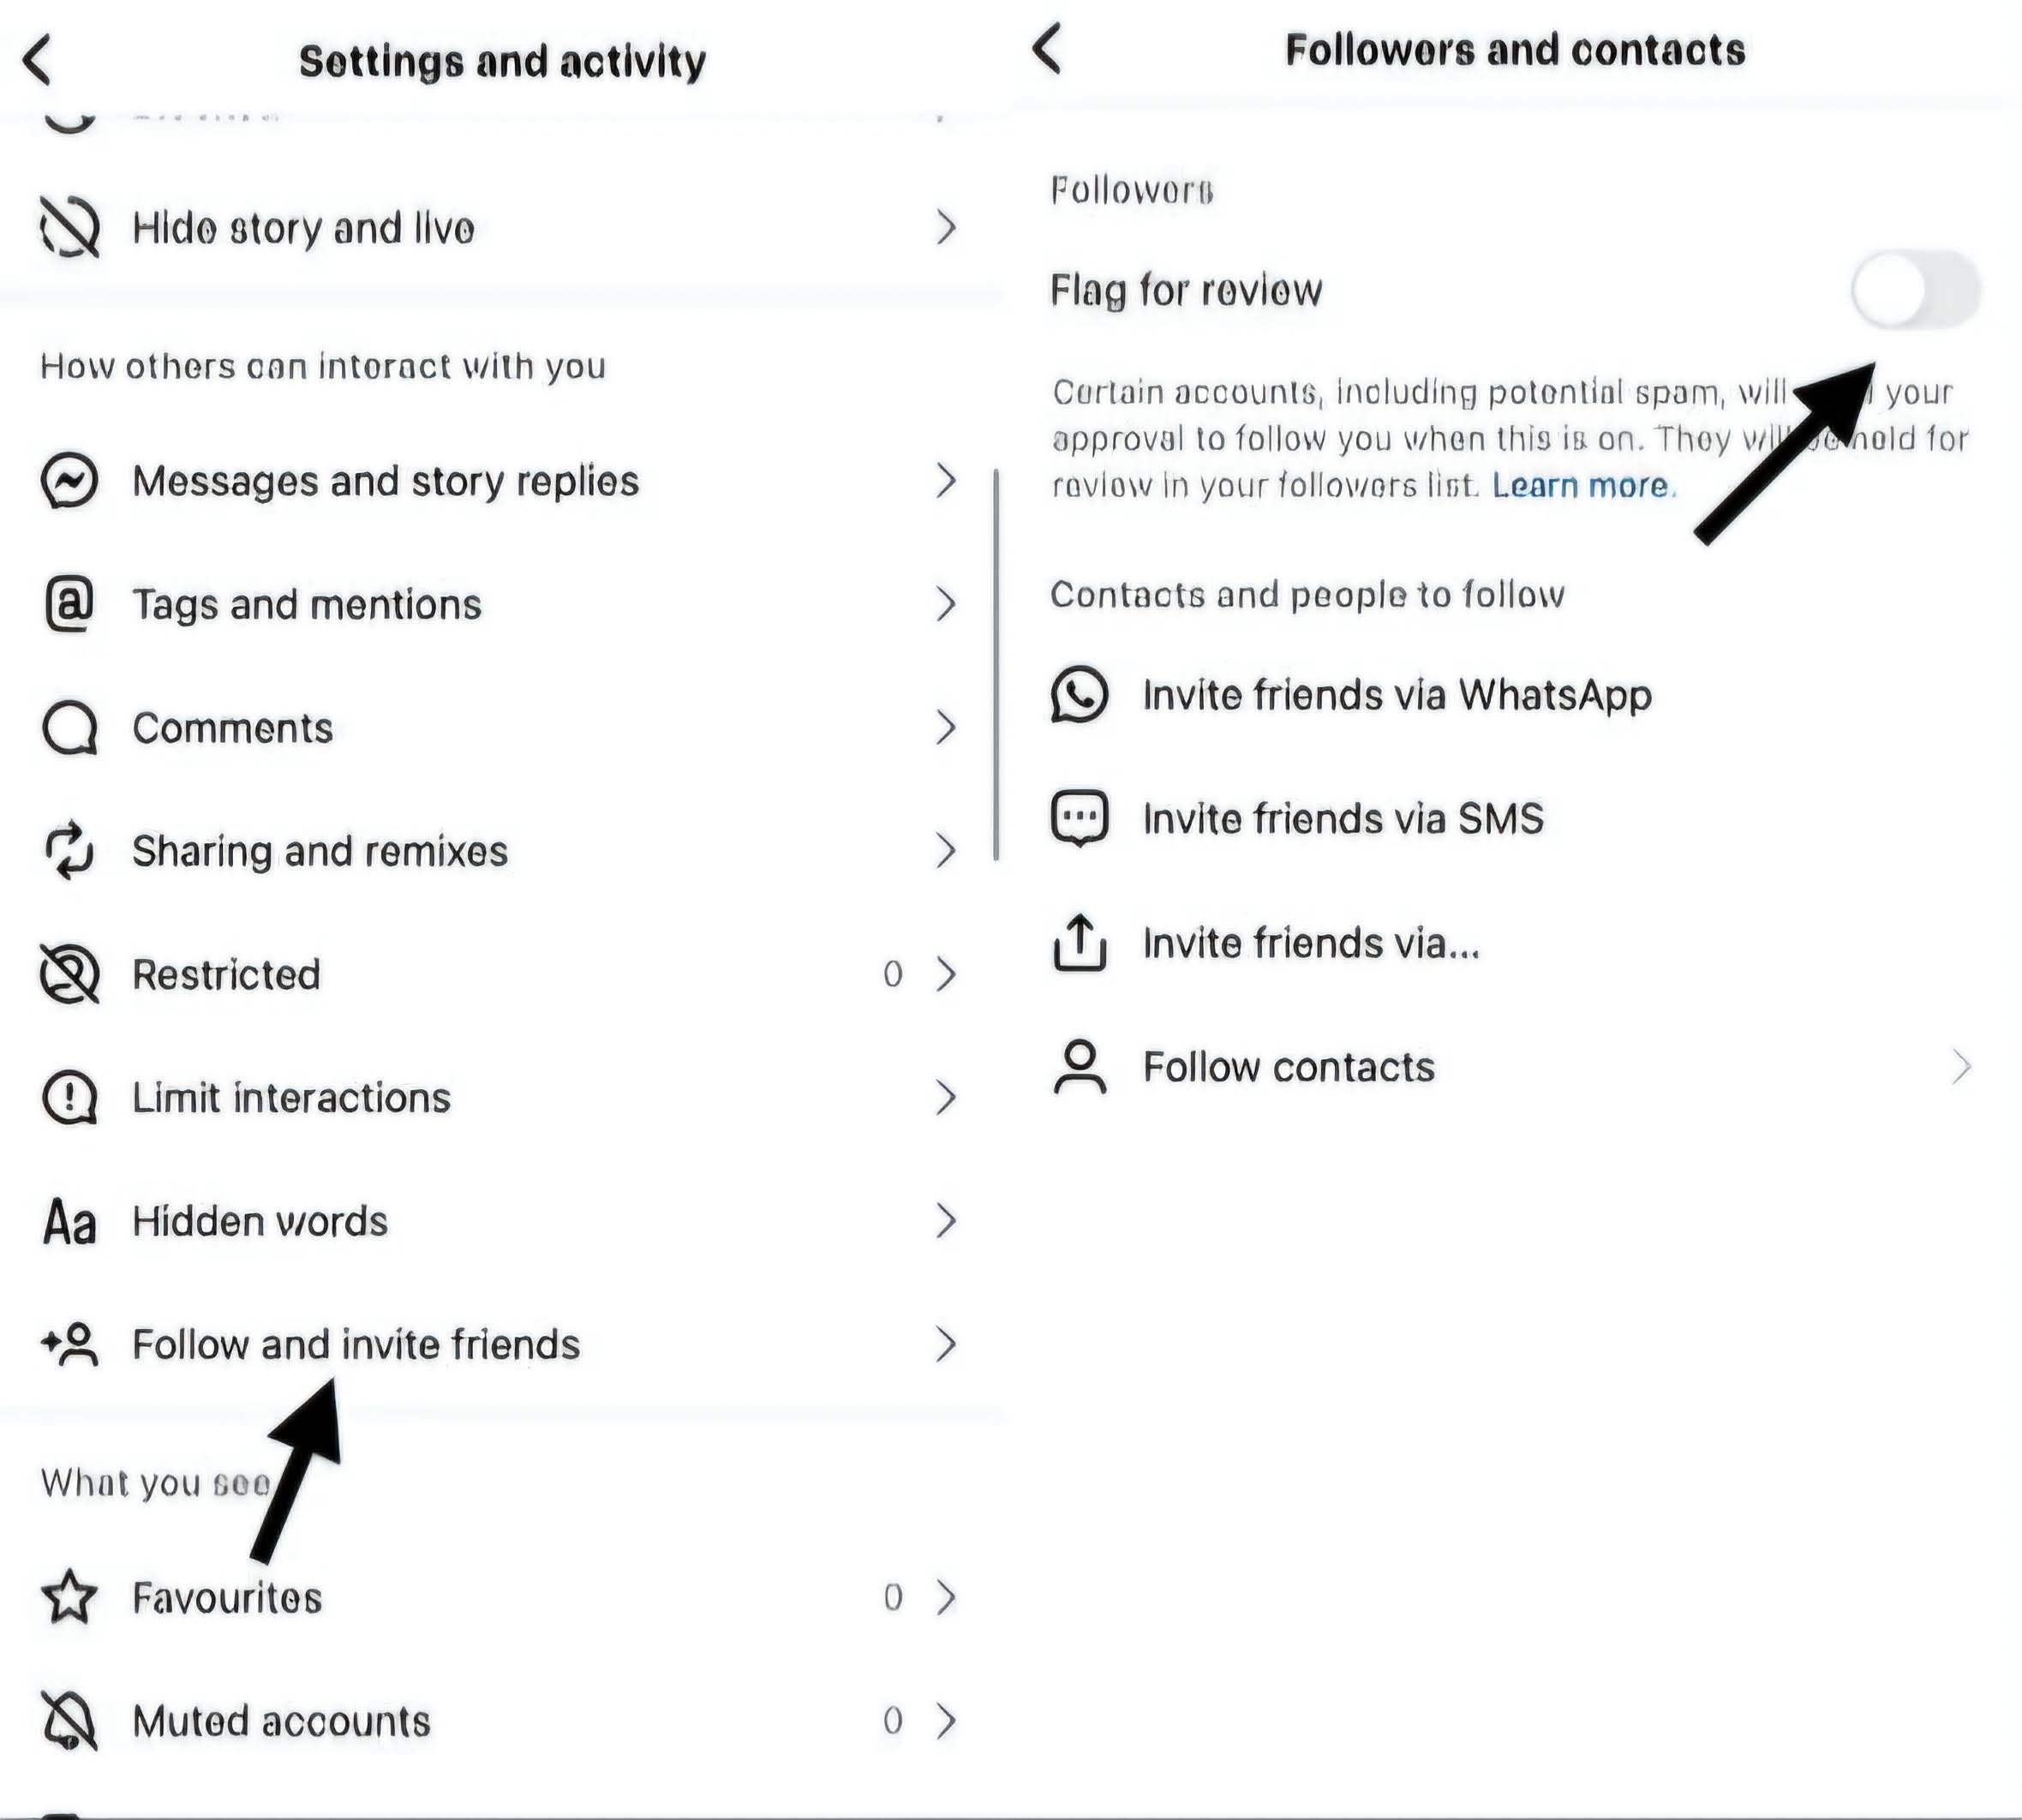This screenshot has height=1820, width=2022.
Task: Click the settings list scrollbar
Action: tap(996, 665)
